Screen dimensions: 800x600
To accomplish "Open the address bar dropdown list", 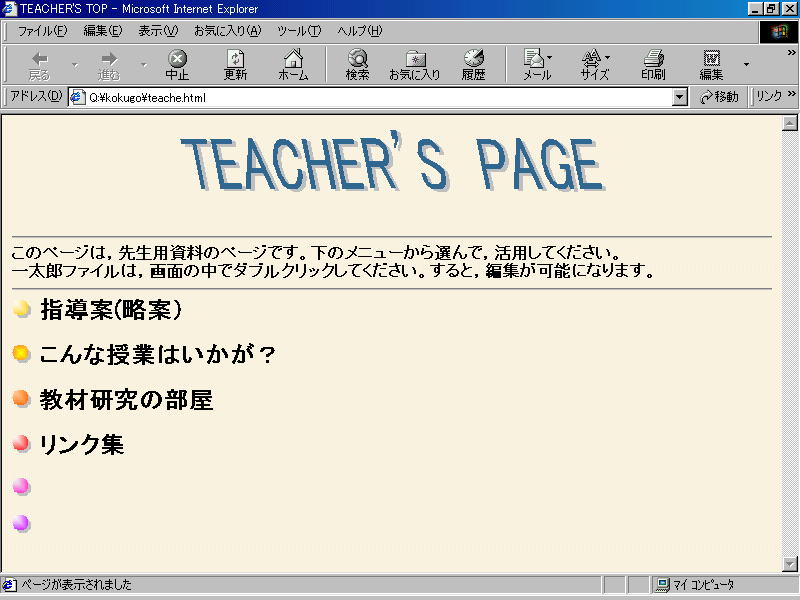I will pos(680,97).
